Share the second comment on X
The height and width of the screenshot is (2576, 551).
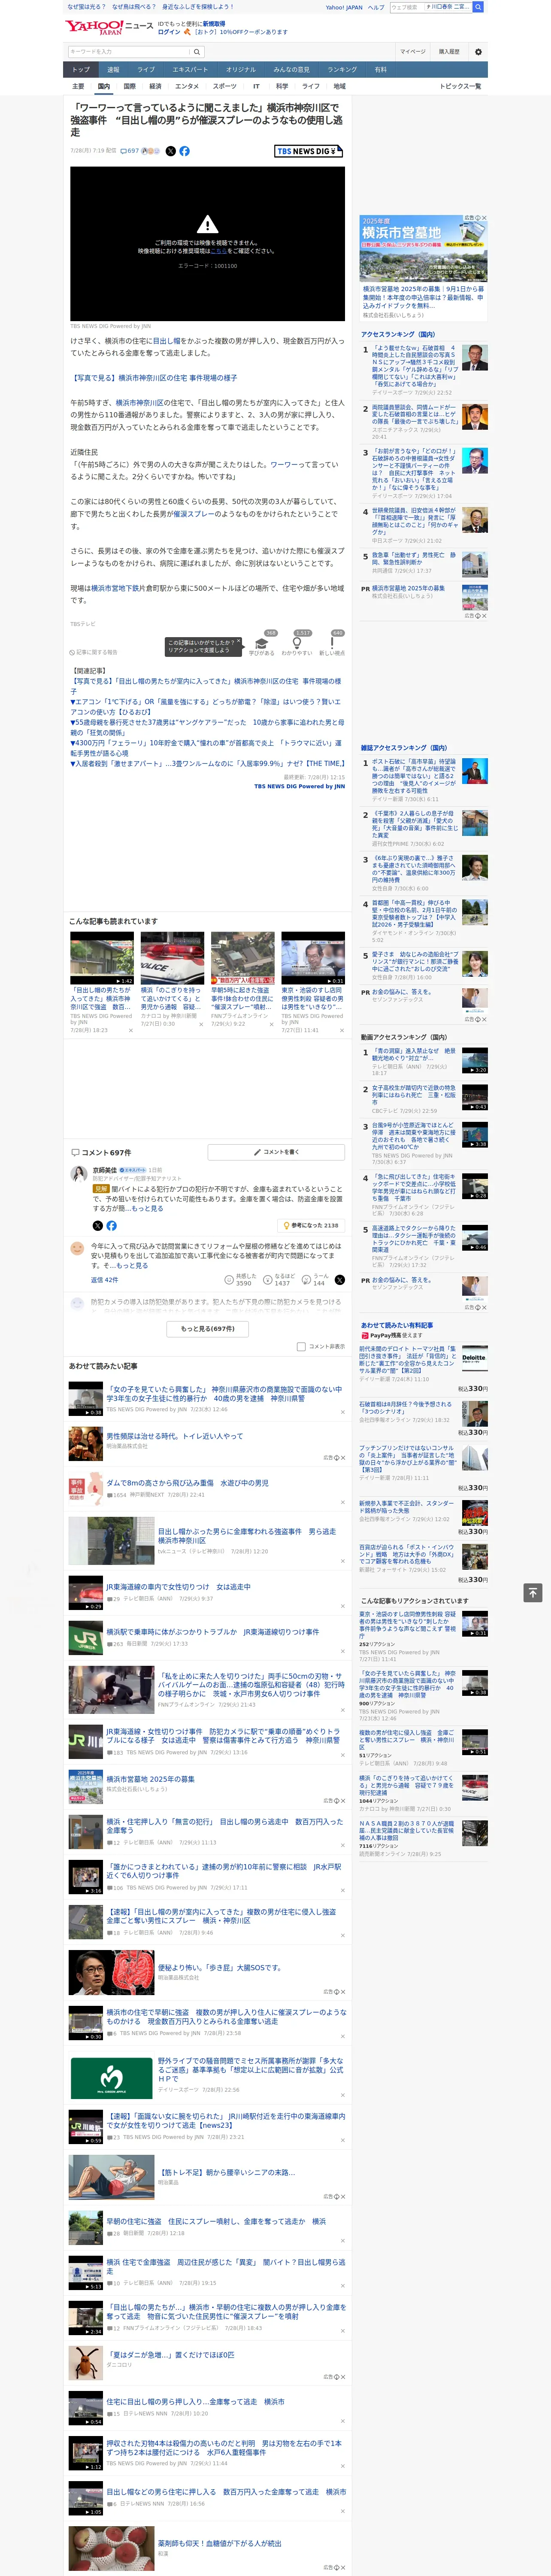tap(339, 1279)
